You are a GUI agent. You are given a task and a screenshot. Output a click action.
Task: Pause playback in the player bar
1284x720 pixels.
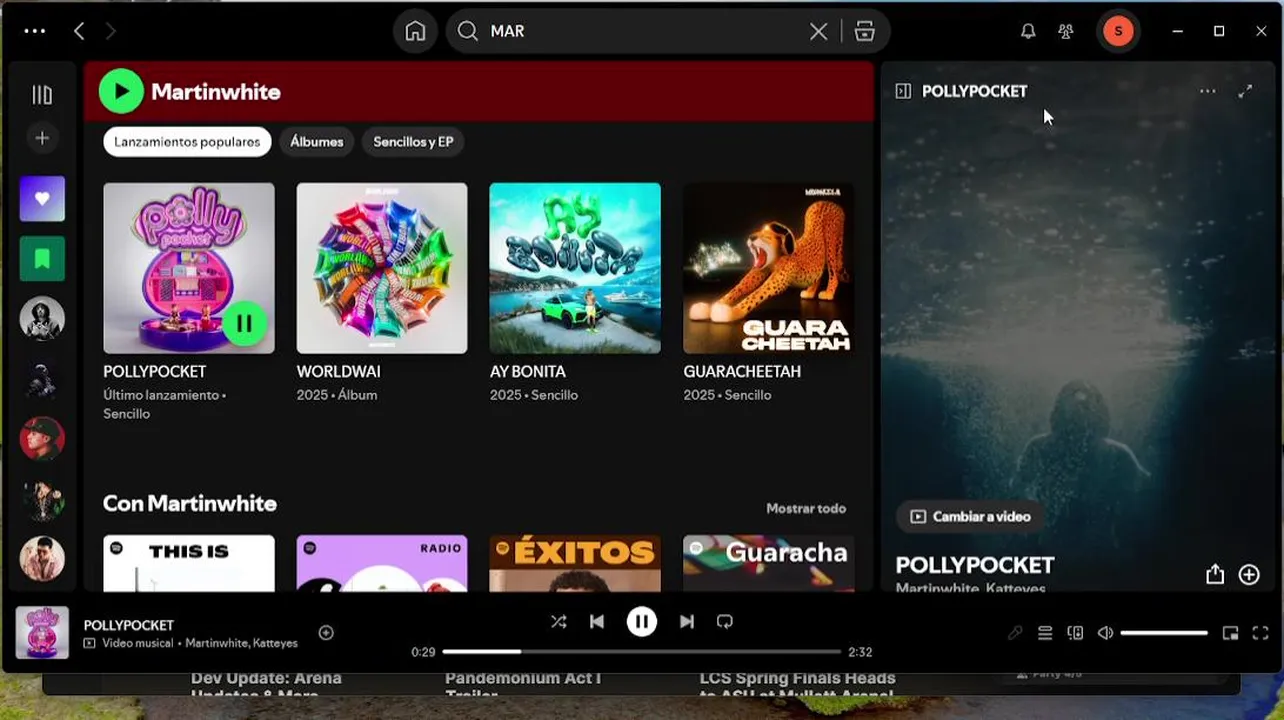642,622
